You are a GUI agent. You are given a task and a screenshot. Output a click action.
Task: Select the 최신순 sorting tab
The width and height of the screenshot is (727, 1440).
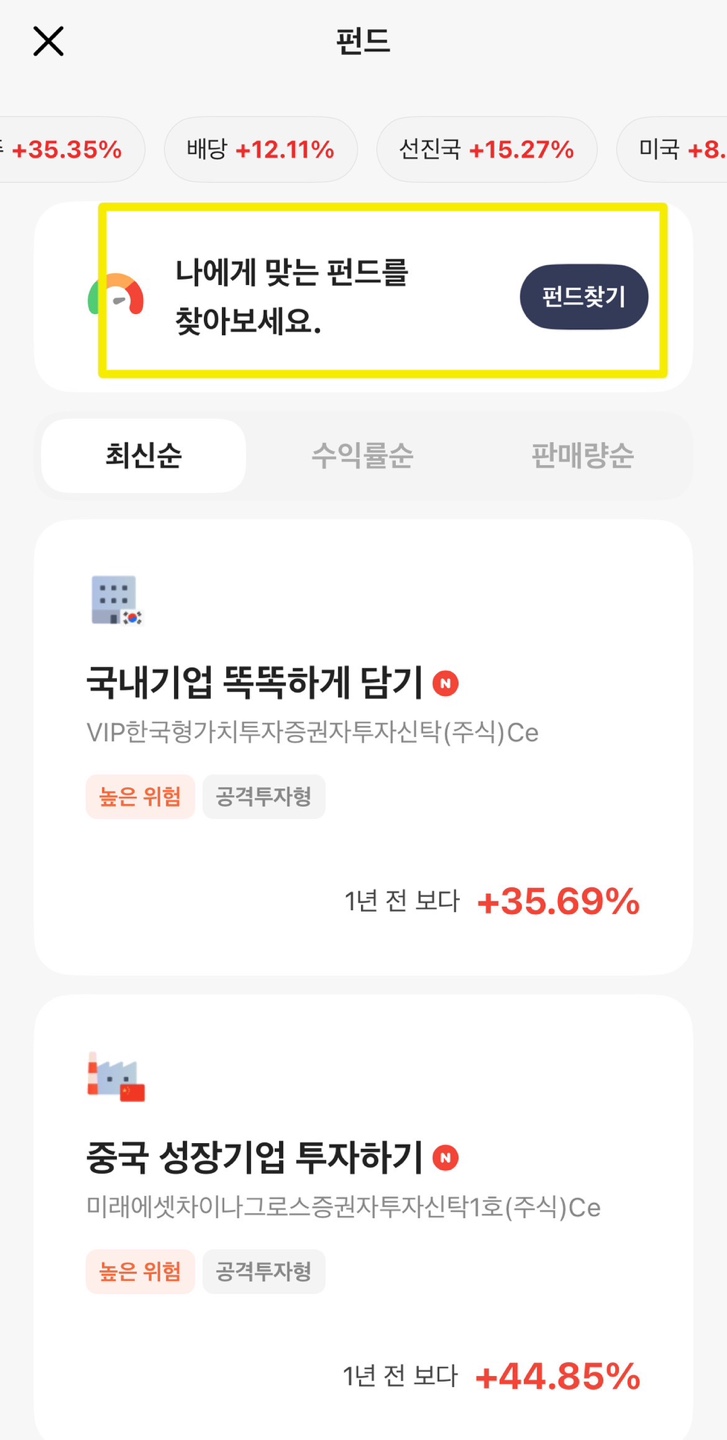tap(144, 456)
